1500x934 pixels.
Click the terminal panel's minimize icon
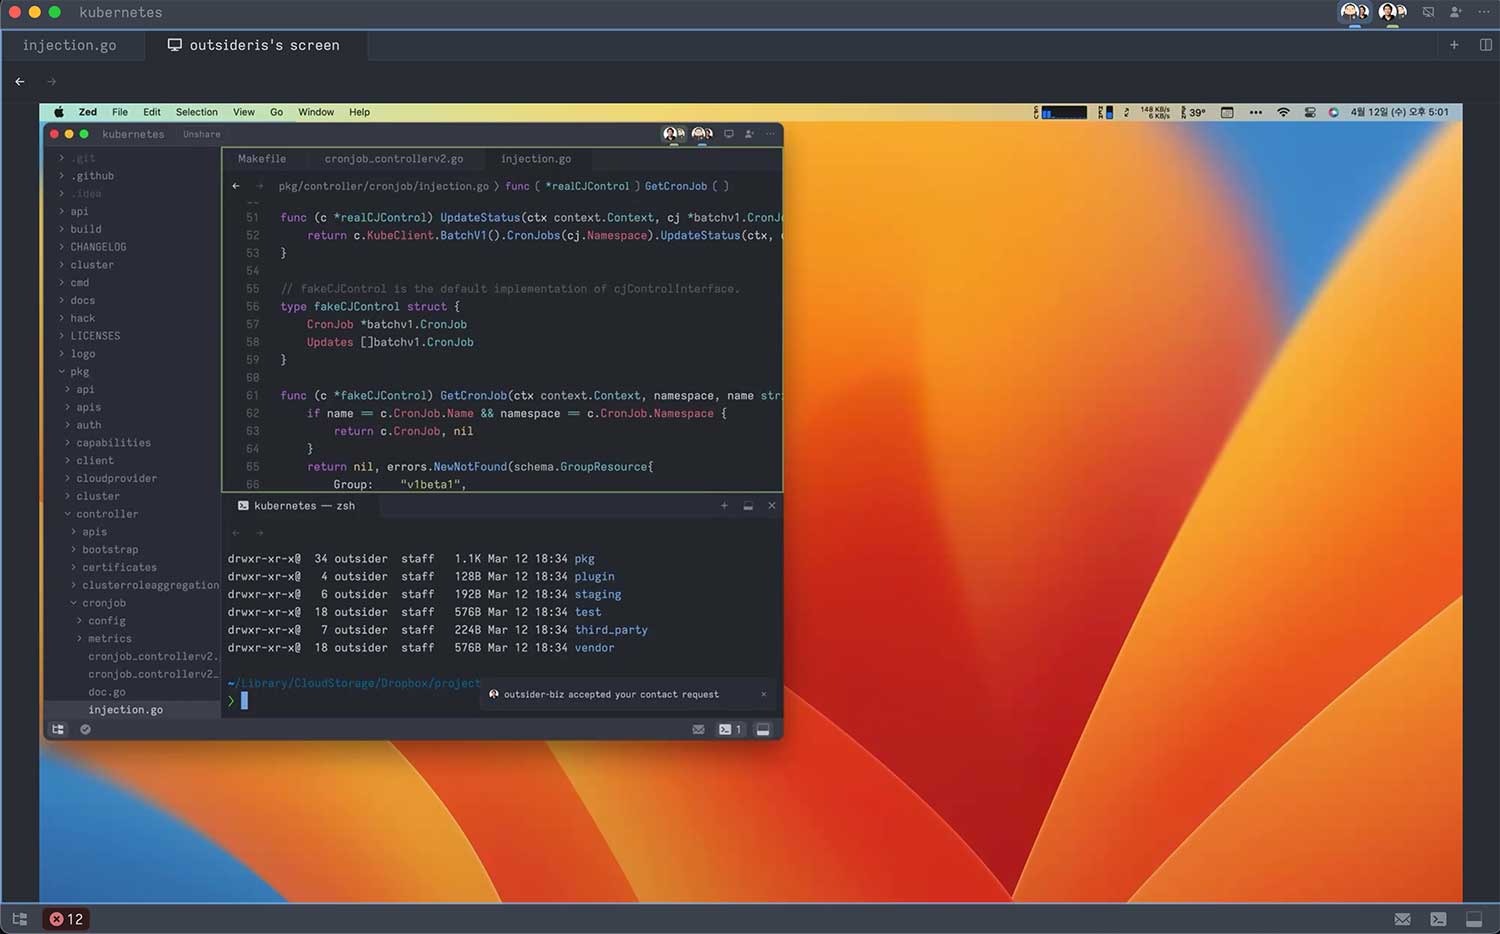point(748,506)
